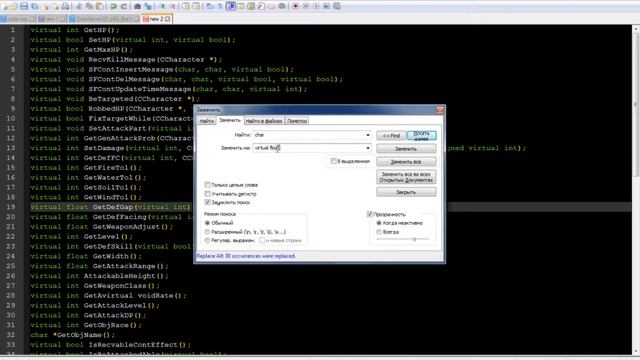The height and width of the screenshot is (360, 640).
Task: Open the 'Найти' history dropdown arrow
Action: pos(368,135)
